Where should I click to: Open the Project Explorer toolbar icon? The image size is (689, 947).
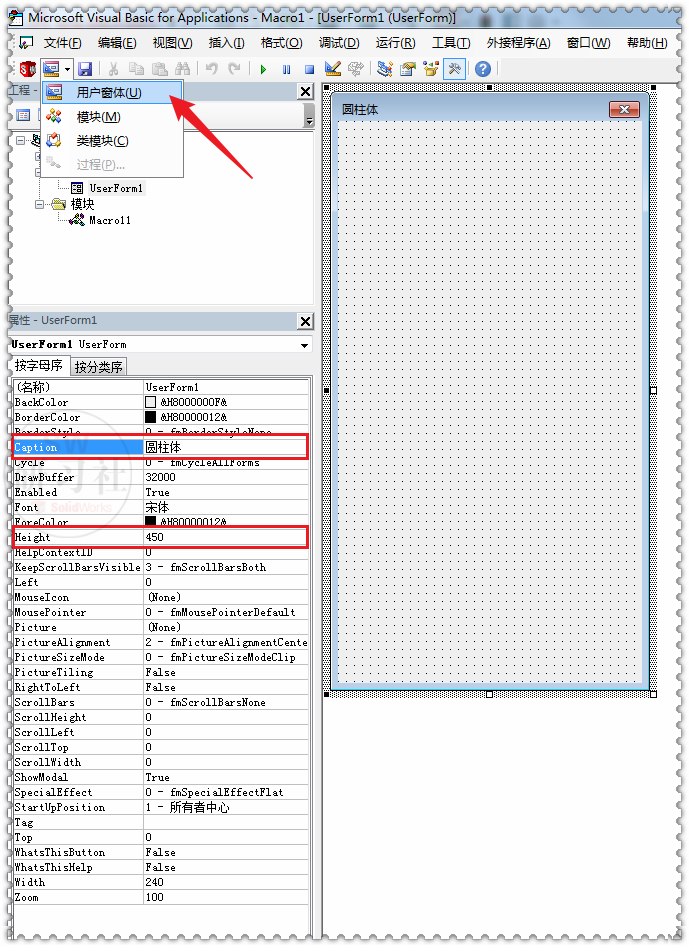[x=385, y=69]
